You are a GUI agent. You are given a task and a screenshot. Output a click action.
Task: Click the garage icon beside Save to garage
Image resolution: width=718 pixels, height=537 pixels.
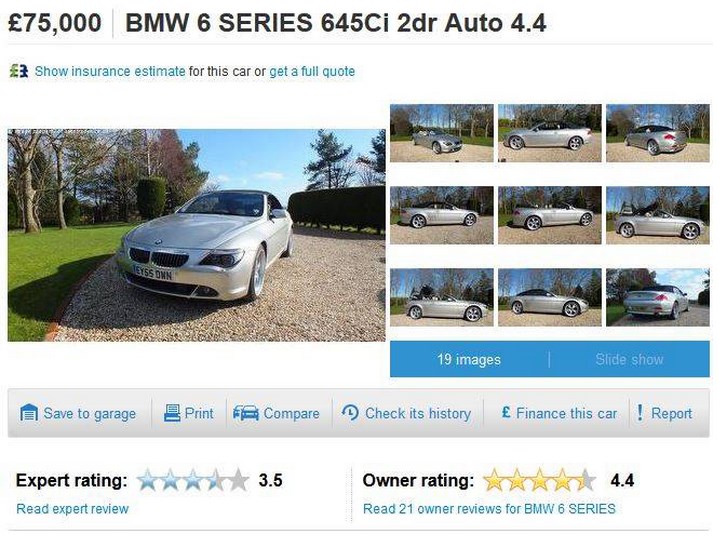(29, 413)
